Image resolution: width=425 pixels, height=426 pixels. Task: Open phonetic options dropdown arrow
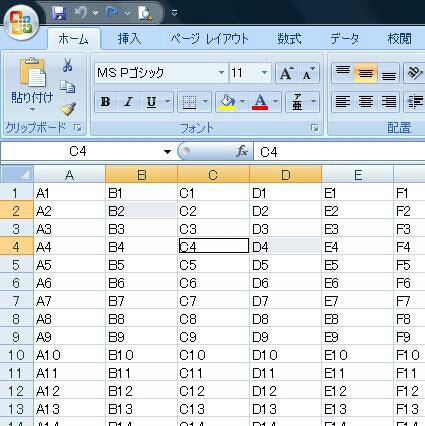[x=313, y=101]
